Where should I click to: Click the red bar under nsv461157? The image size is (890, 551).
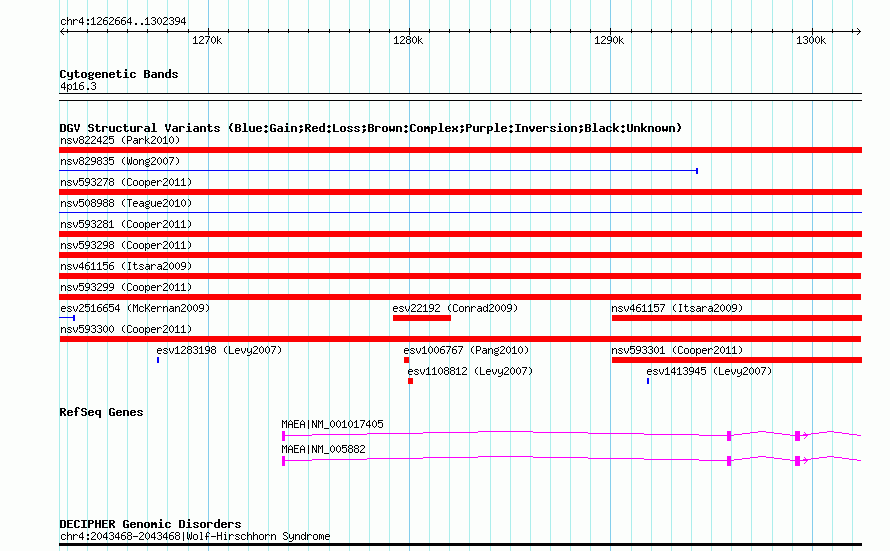pyautogui.click(x=737, y=318)
